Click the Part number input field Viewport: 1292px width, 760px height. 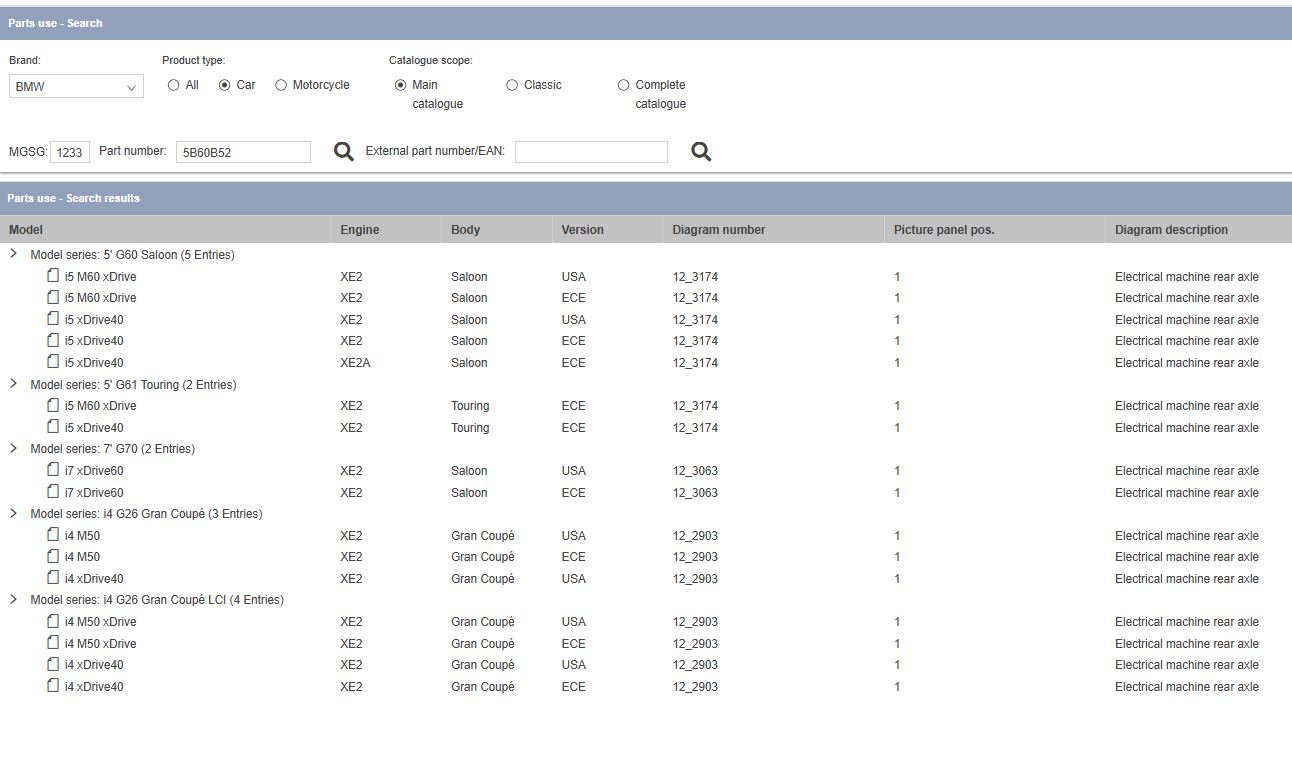[x=243, y=152]
